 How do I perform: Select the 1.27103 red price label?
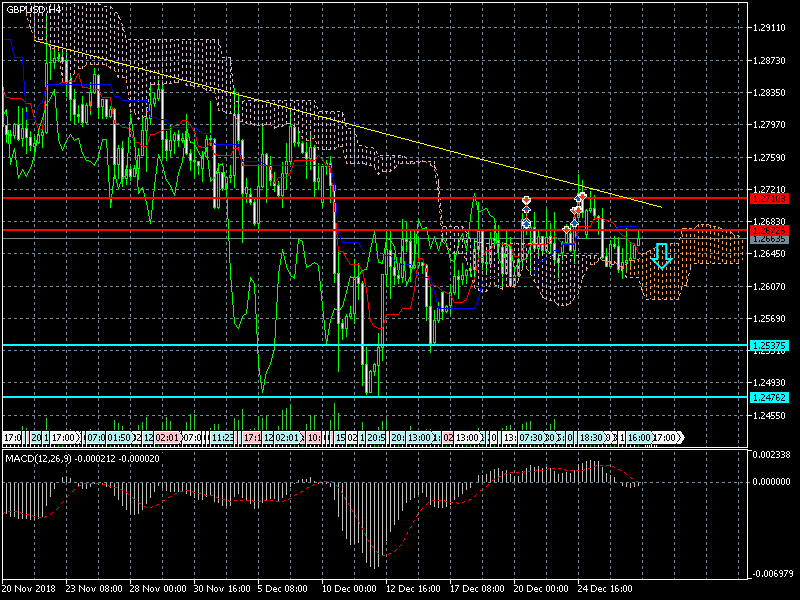tap(770, 198)
